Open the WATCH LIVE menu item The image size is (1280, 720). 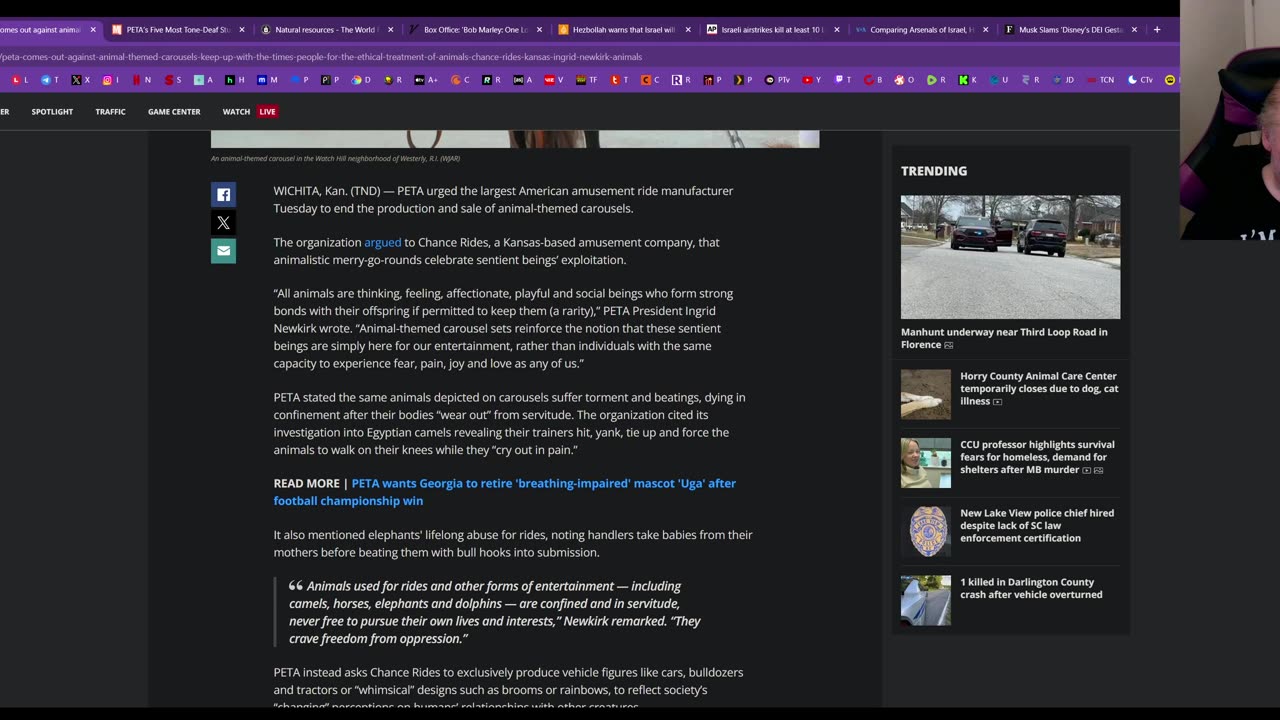pos(249,112)
